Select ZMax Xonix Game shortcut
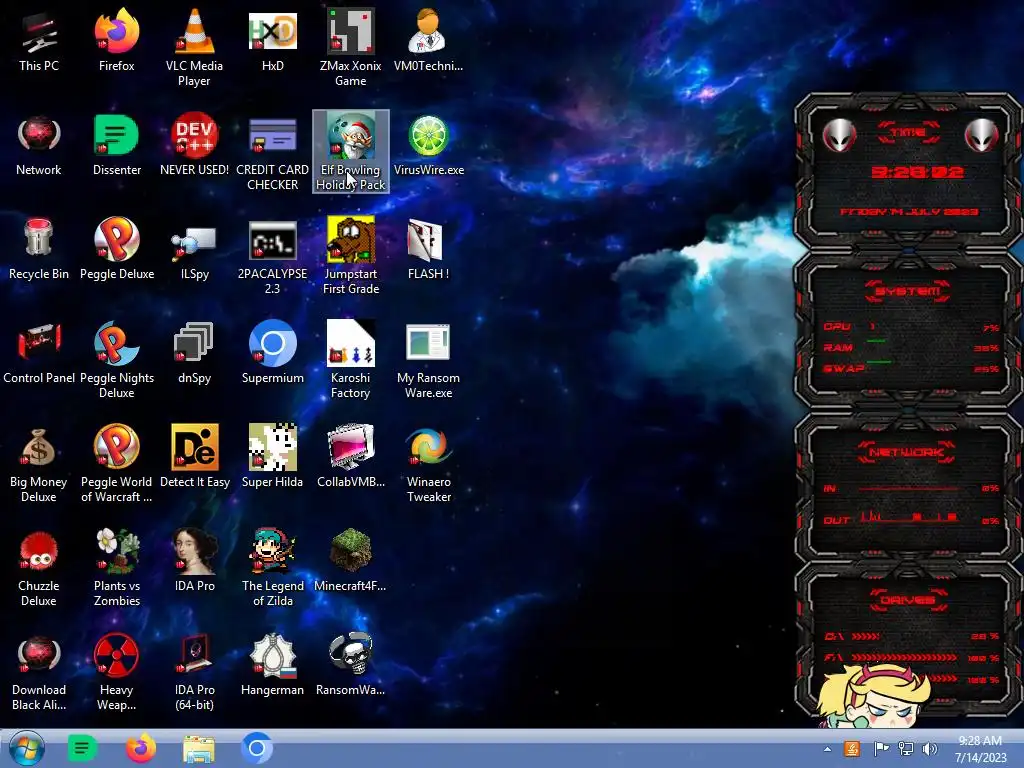Viewport: 1024px width, 768px height. pos(351,48)
